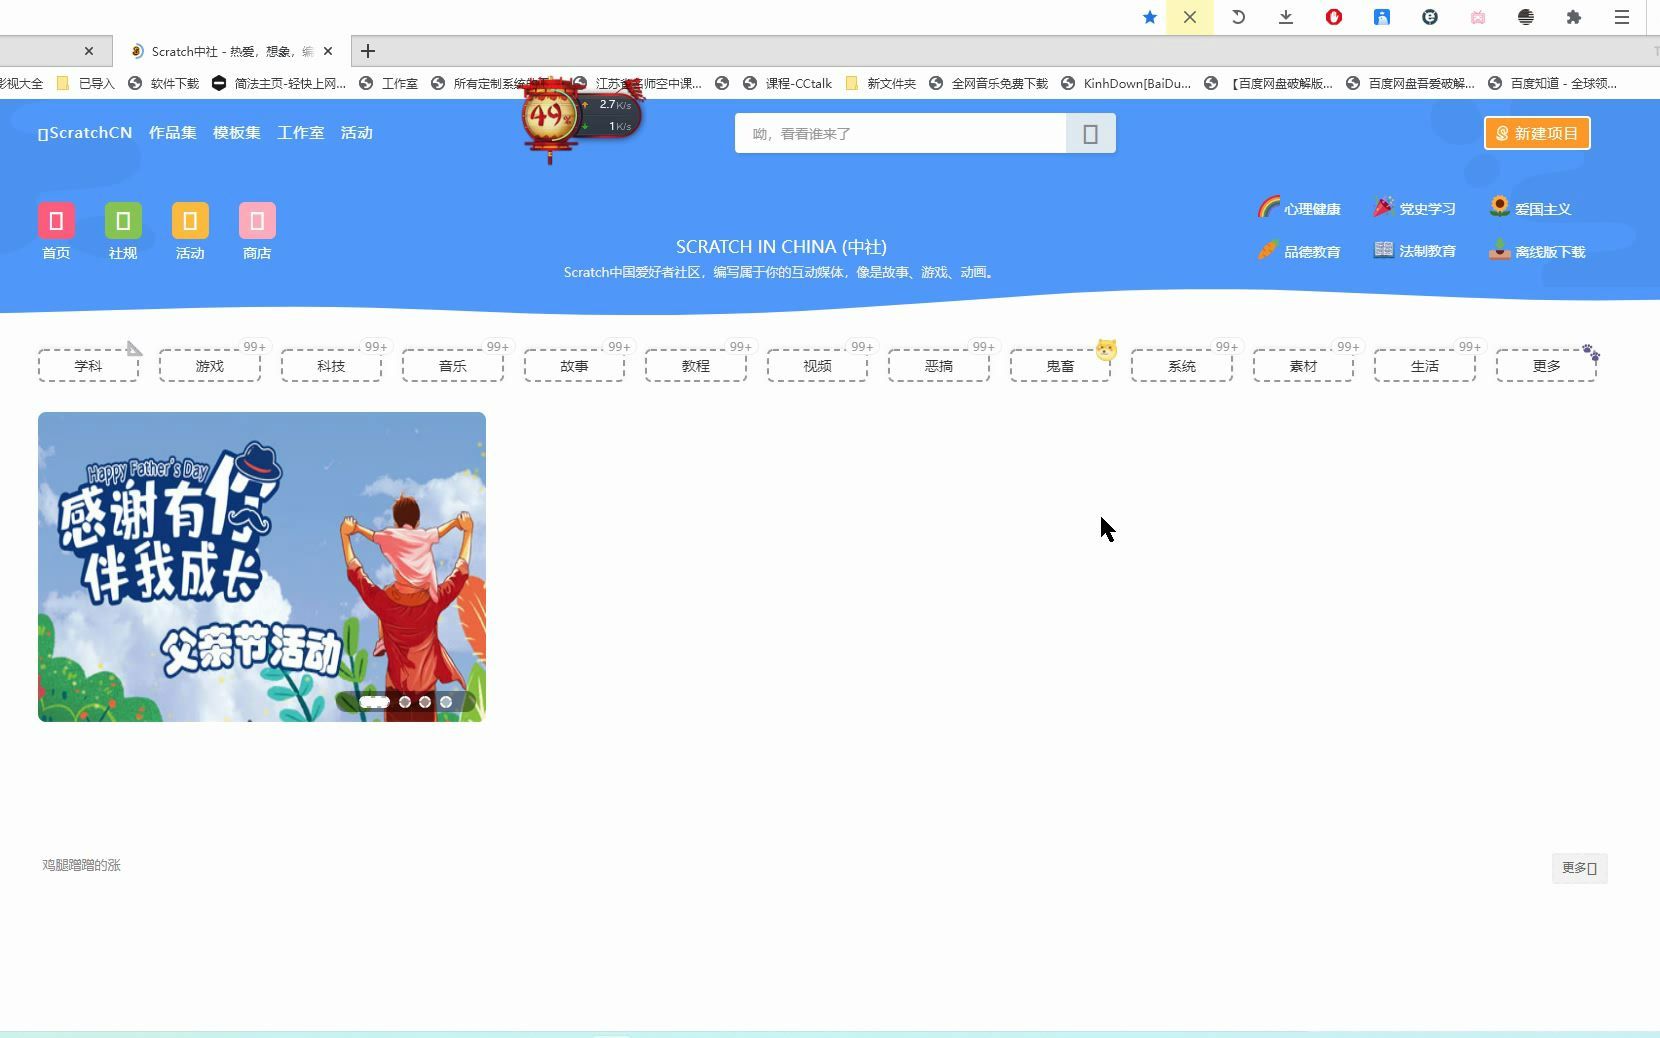
Task: Open the KinhDown bookmark
Action: (x=1126, y=83)
